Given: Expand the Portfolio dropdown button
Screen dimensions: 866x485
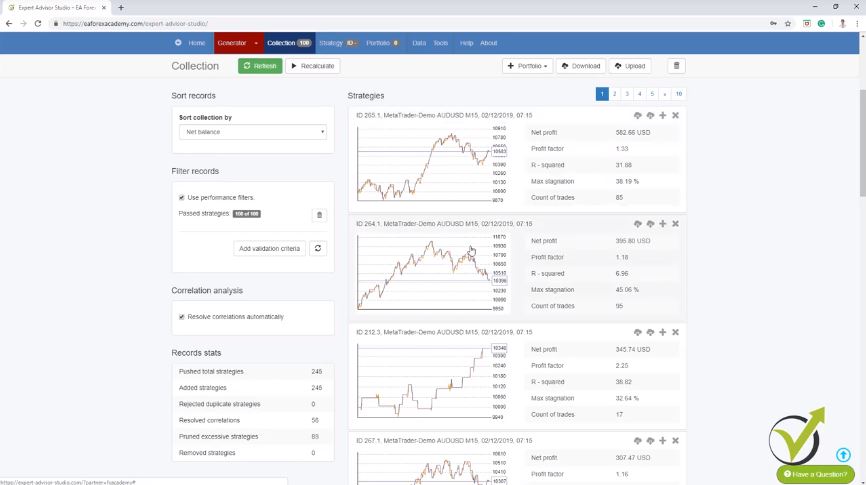Looking at the screenshot, I should click(527, 66).
